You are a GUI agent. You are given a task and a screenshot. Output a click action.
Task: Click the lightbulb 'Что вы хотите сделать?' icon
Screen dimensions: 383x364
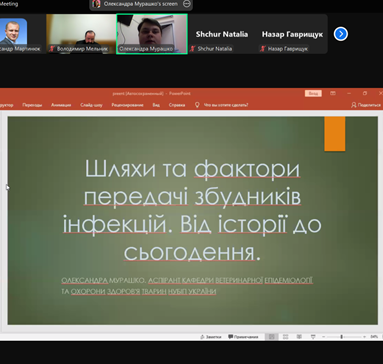[197, 105]
